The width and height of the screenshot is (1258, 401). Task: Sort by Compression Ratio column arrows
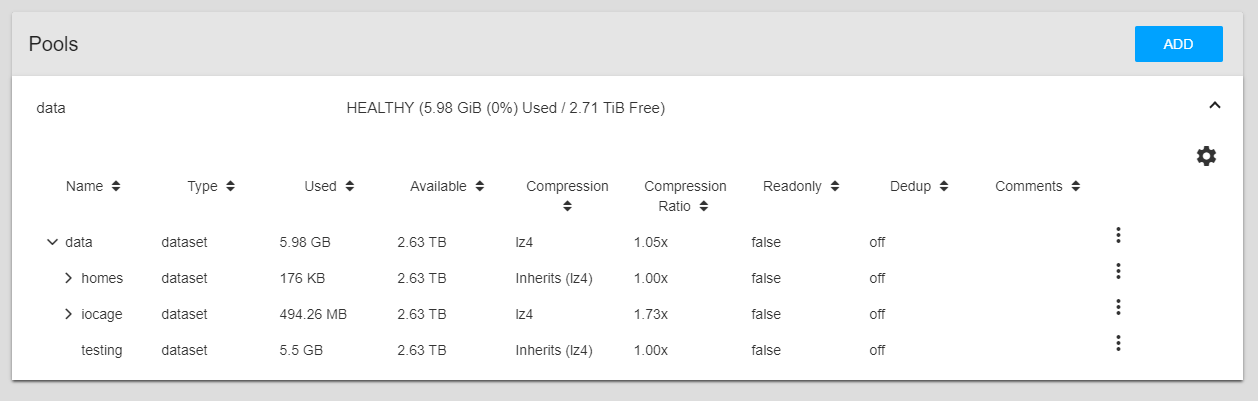pos(704,206)
